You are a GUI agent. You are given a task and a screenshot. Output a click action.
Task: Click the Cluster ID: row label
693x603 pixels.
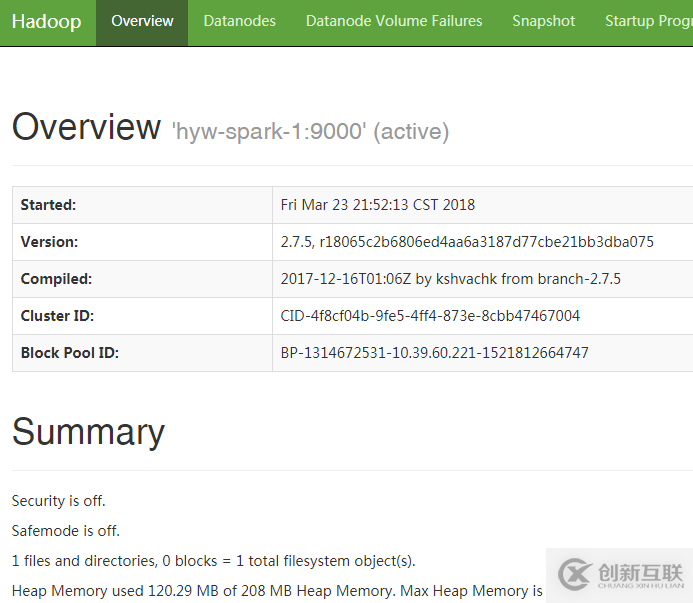[x=57, y=316]
